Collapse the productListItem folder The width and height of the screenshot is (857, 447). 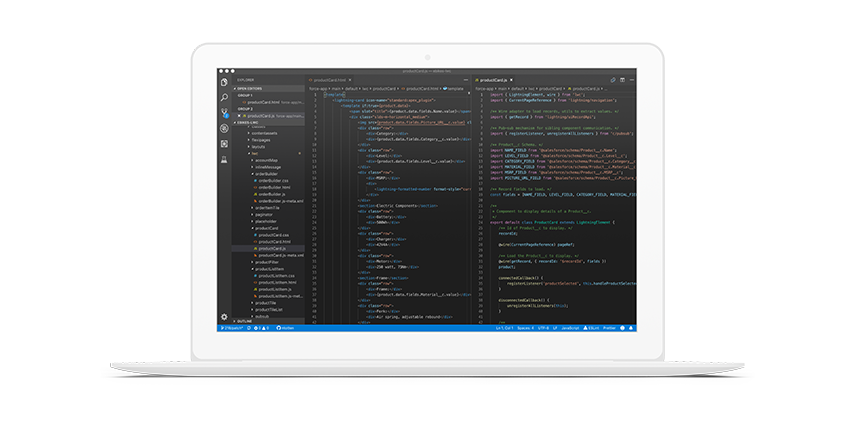click(268, 269)
